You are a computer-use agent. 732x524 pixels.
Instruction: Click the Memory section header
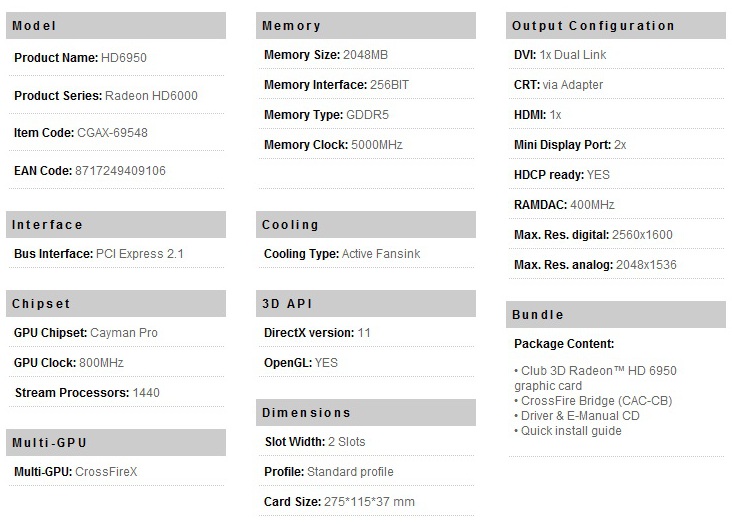[x=366, y=26]
